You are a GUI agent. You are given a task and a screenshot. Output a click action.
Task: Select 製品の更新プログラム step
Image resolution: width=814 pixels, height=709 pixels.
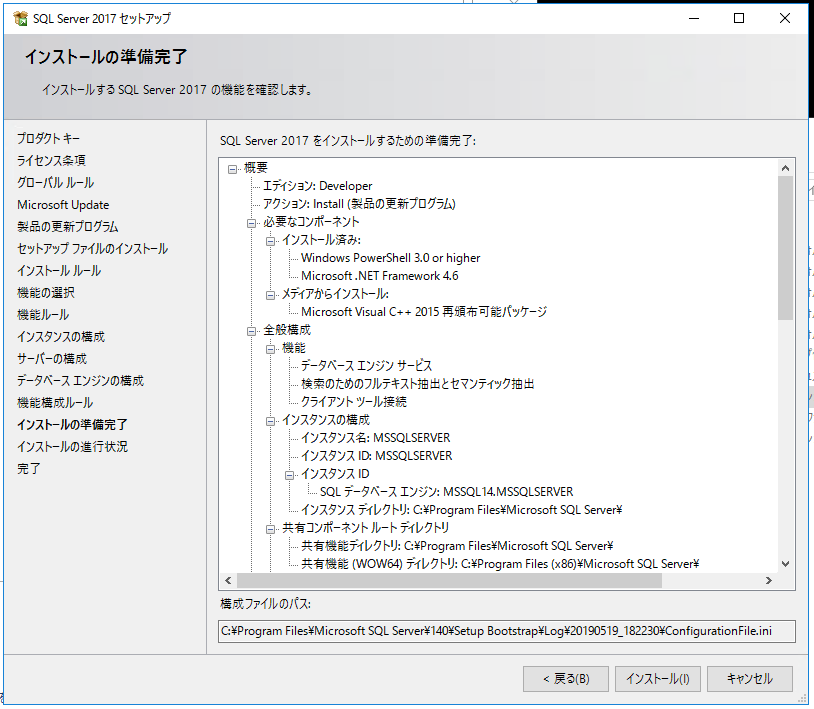[x=67, y=226]
